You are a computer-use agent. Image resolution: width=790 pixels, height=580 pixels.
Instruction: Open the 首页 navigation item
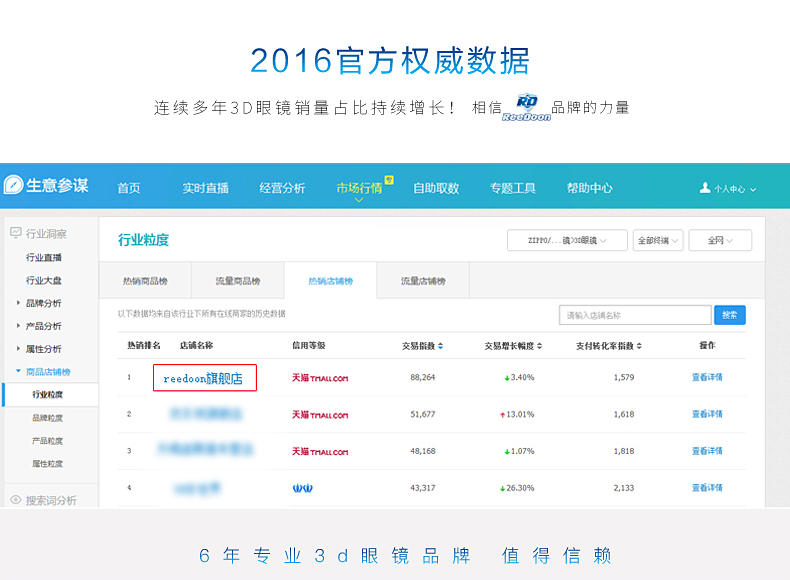pyautogui.click(x=129, y=188)
